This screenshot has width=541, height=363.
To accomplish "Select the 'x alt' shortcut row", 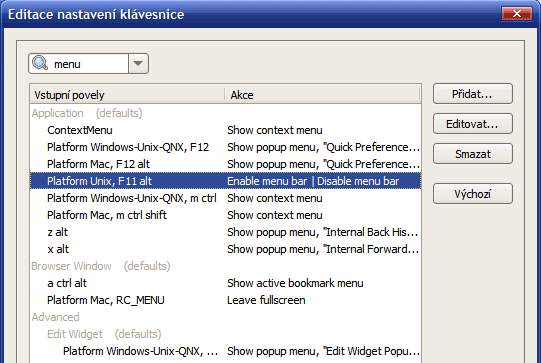I will click(225, 249).
